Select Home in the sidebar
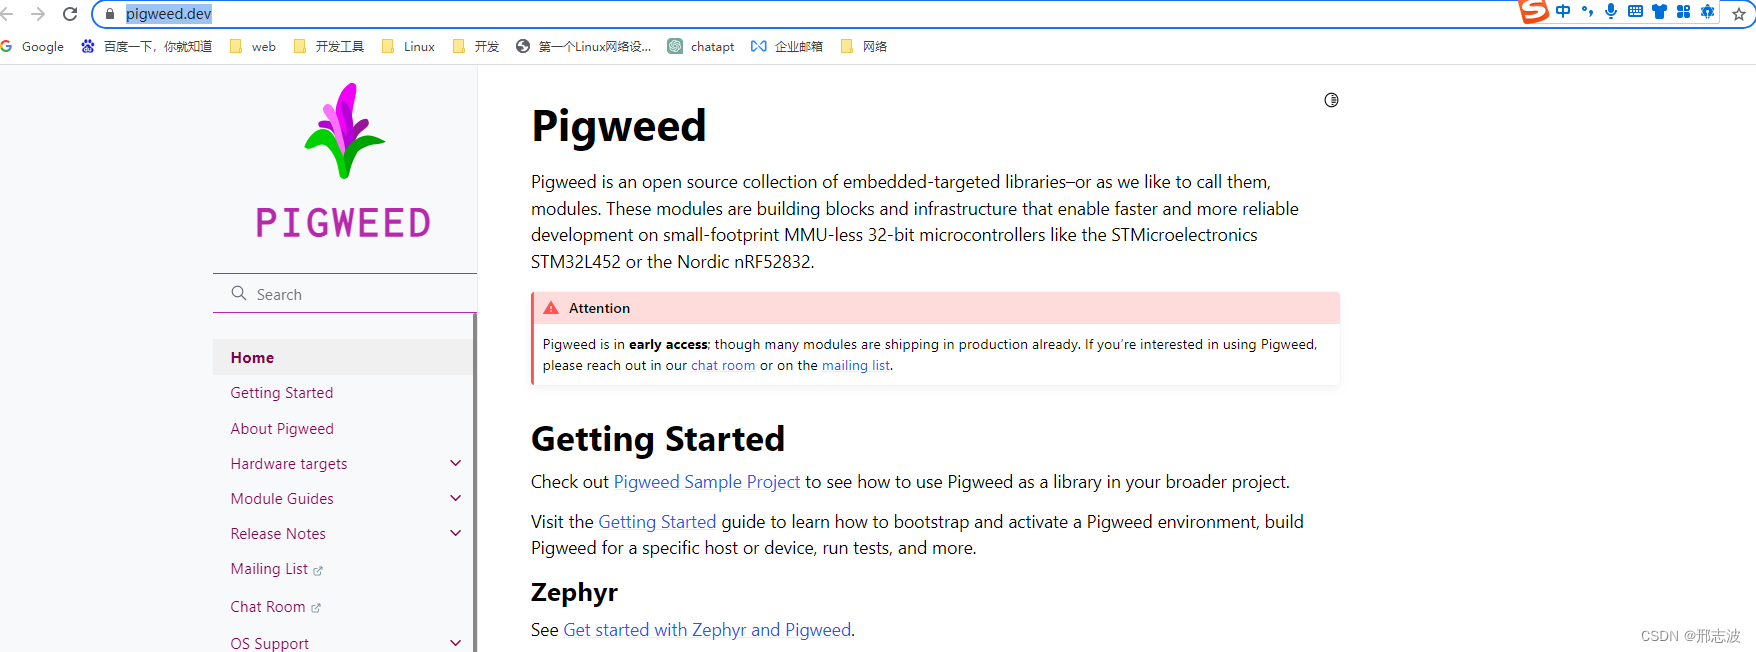The height and width of the screenshot is (652, 1756). pyautogui.click(x=343, y=357)
